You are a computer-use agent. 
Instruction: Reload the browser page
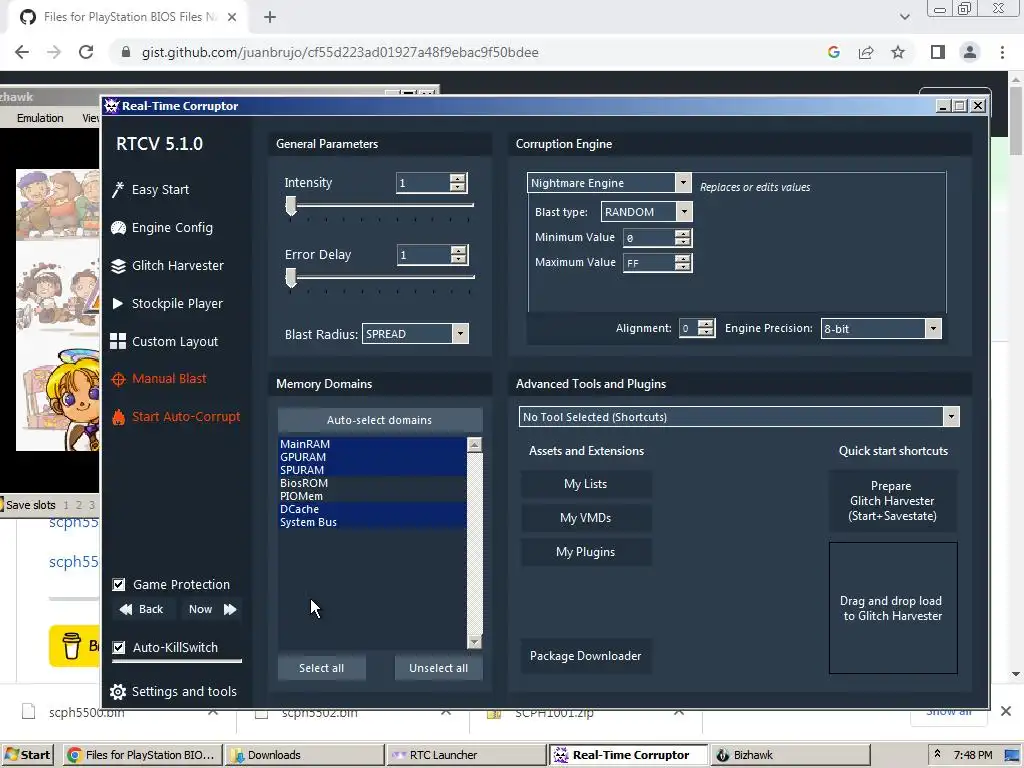click(86, 52)
